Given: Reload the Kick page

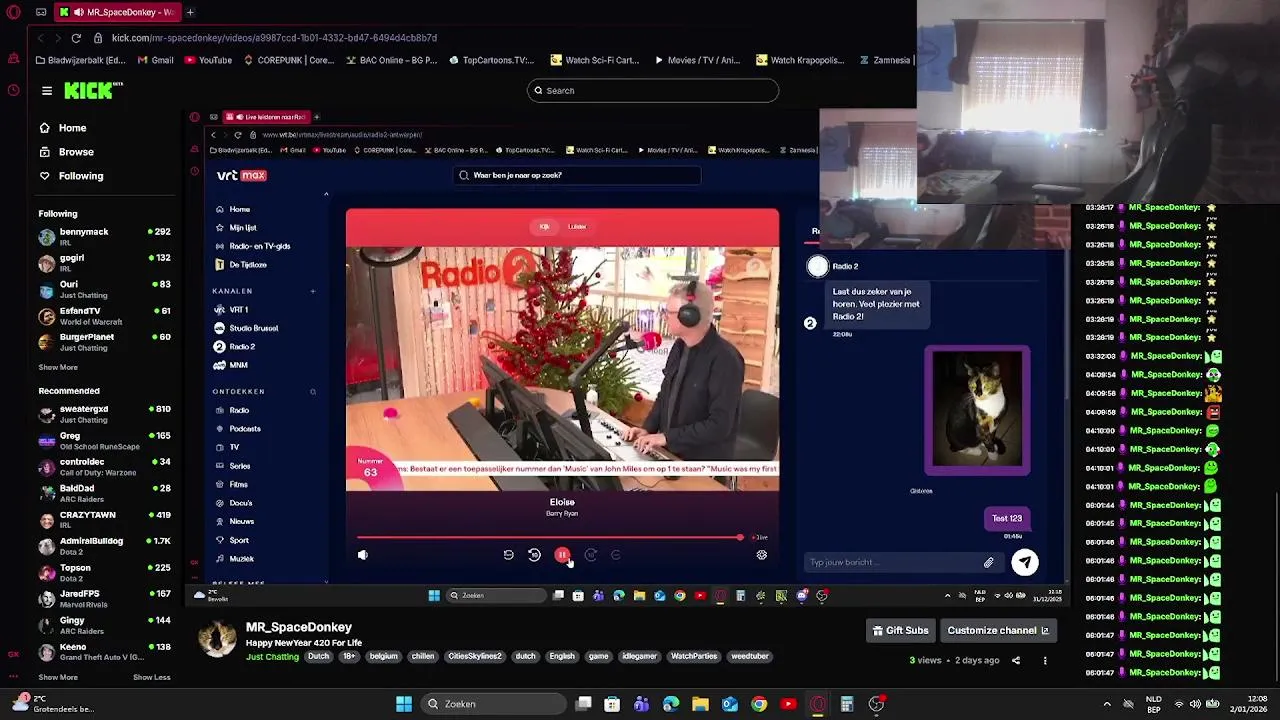Looking at the screenshot, I should 76,38.
